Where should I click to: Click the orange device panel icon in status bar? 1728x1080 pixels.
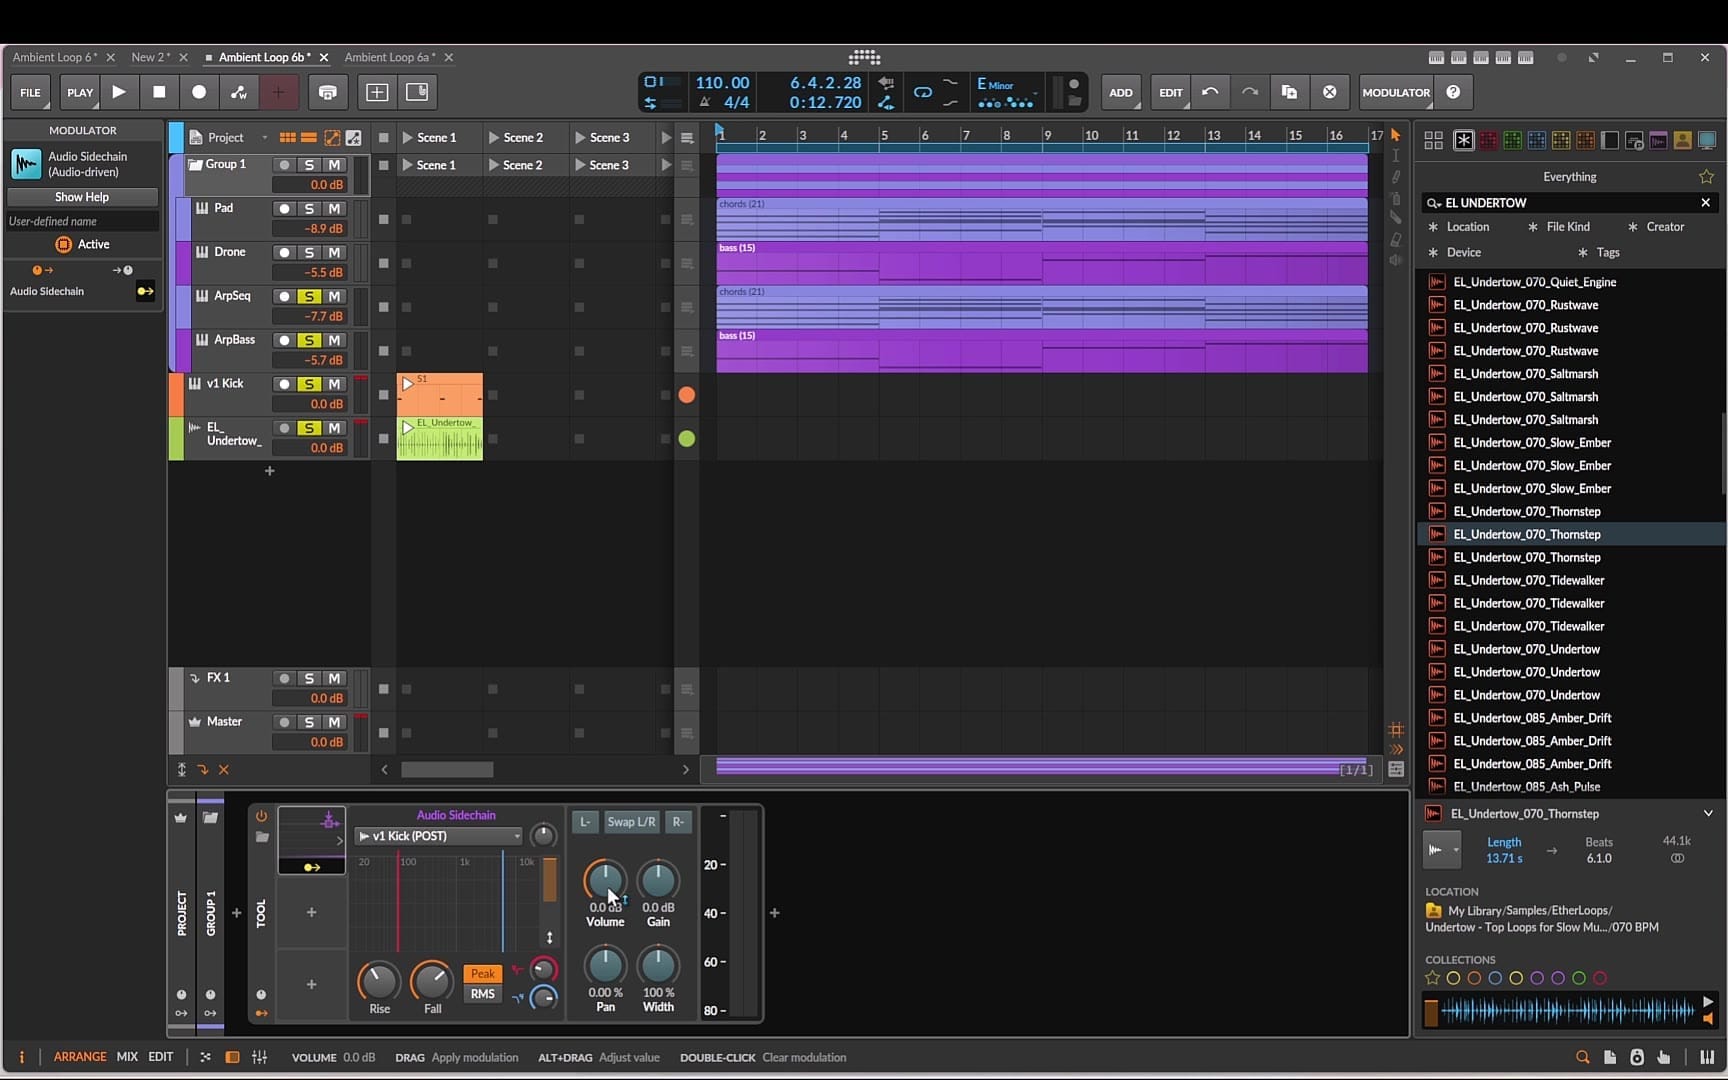pos(232,1057)
